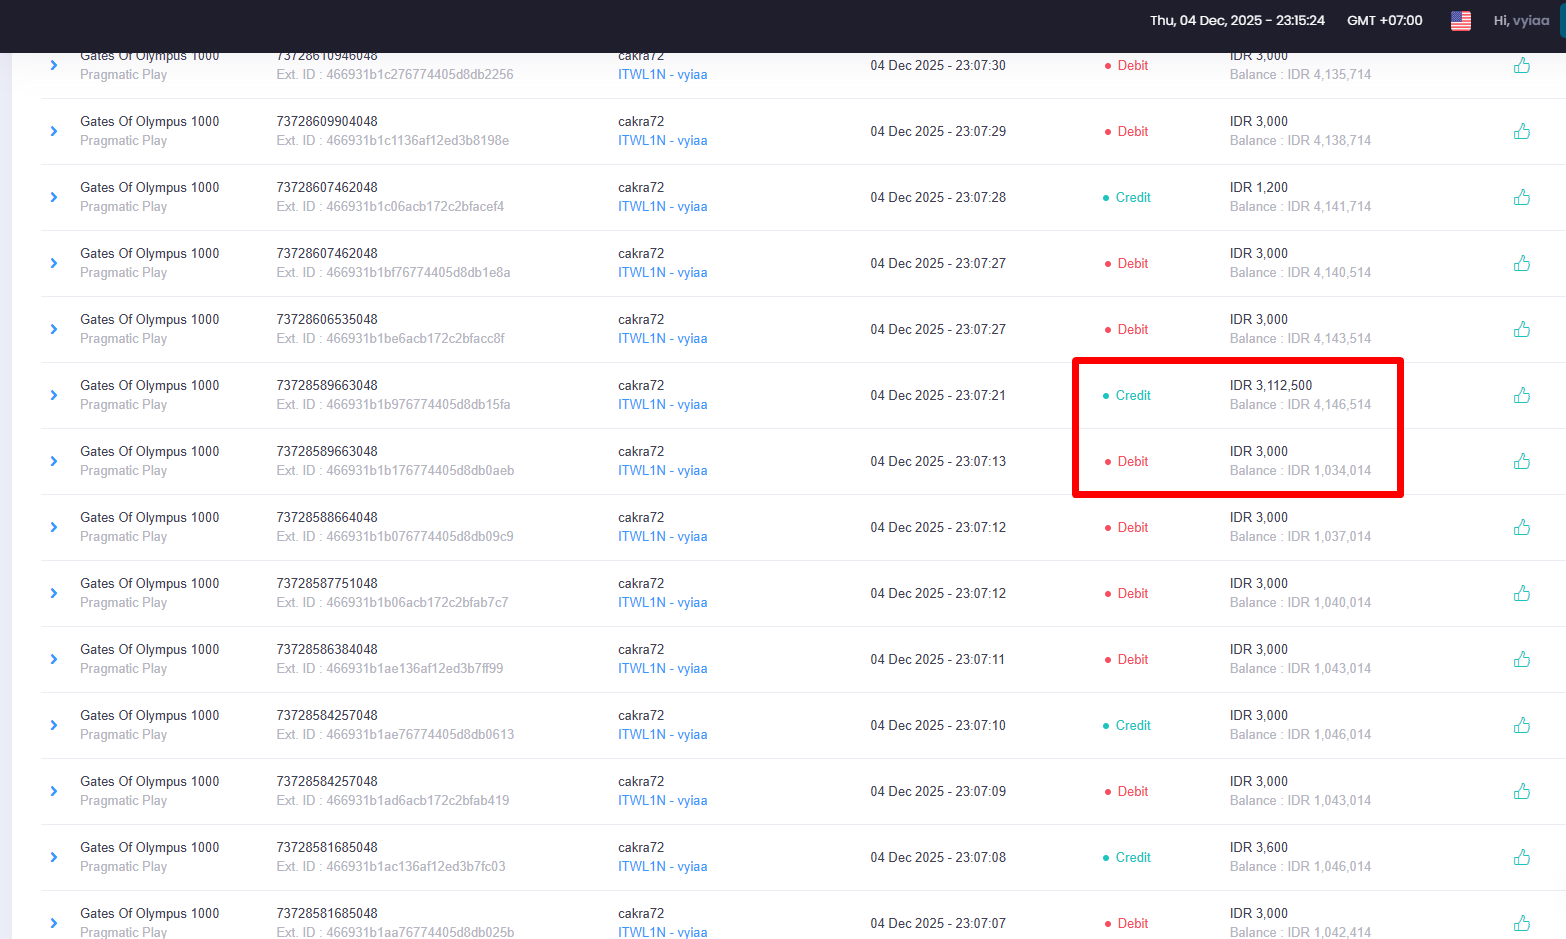Click the thumbs-up icon for the 23:07:29 transaction
Screen dimensions: 1566x939
pyautogui.click(x=1521, y=131)
